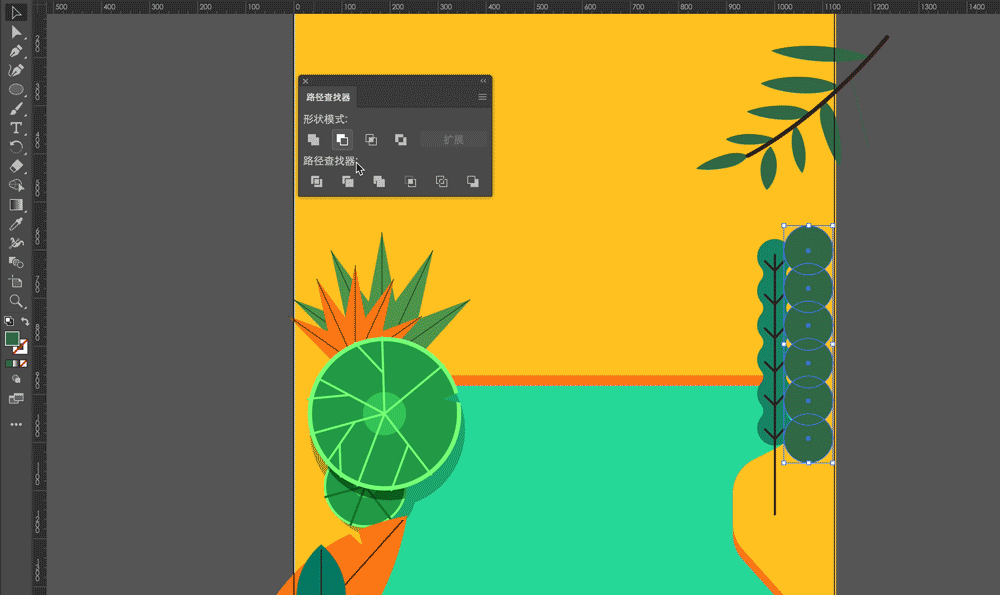This screenshot has width=1000, height=595.
Task: Select the Zoom magnifier tool
Action: pyautogui.click(x=16, y=300)
